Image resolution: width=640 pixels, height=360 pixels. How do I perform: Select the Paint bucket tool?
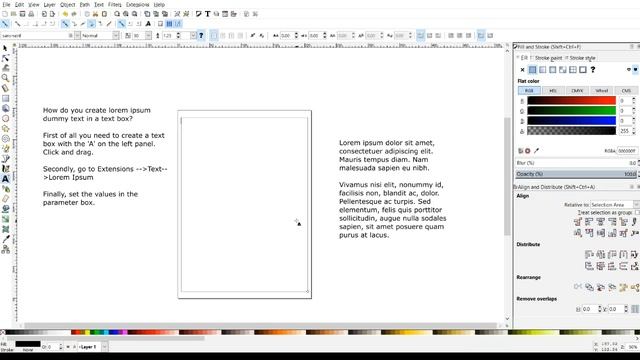tap(5, 209)
